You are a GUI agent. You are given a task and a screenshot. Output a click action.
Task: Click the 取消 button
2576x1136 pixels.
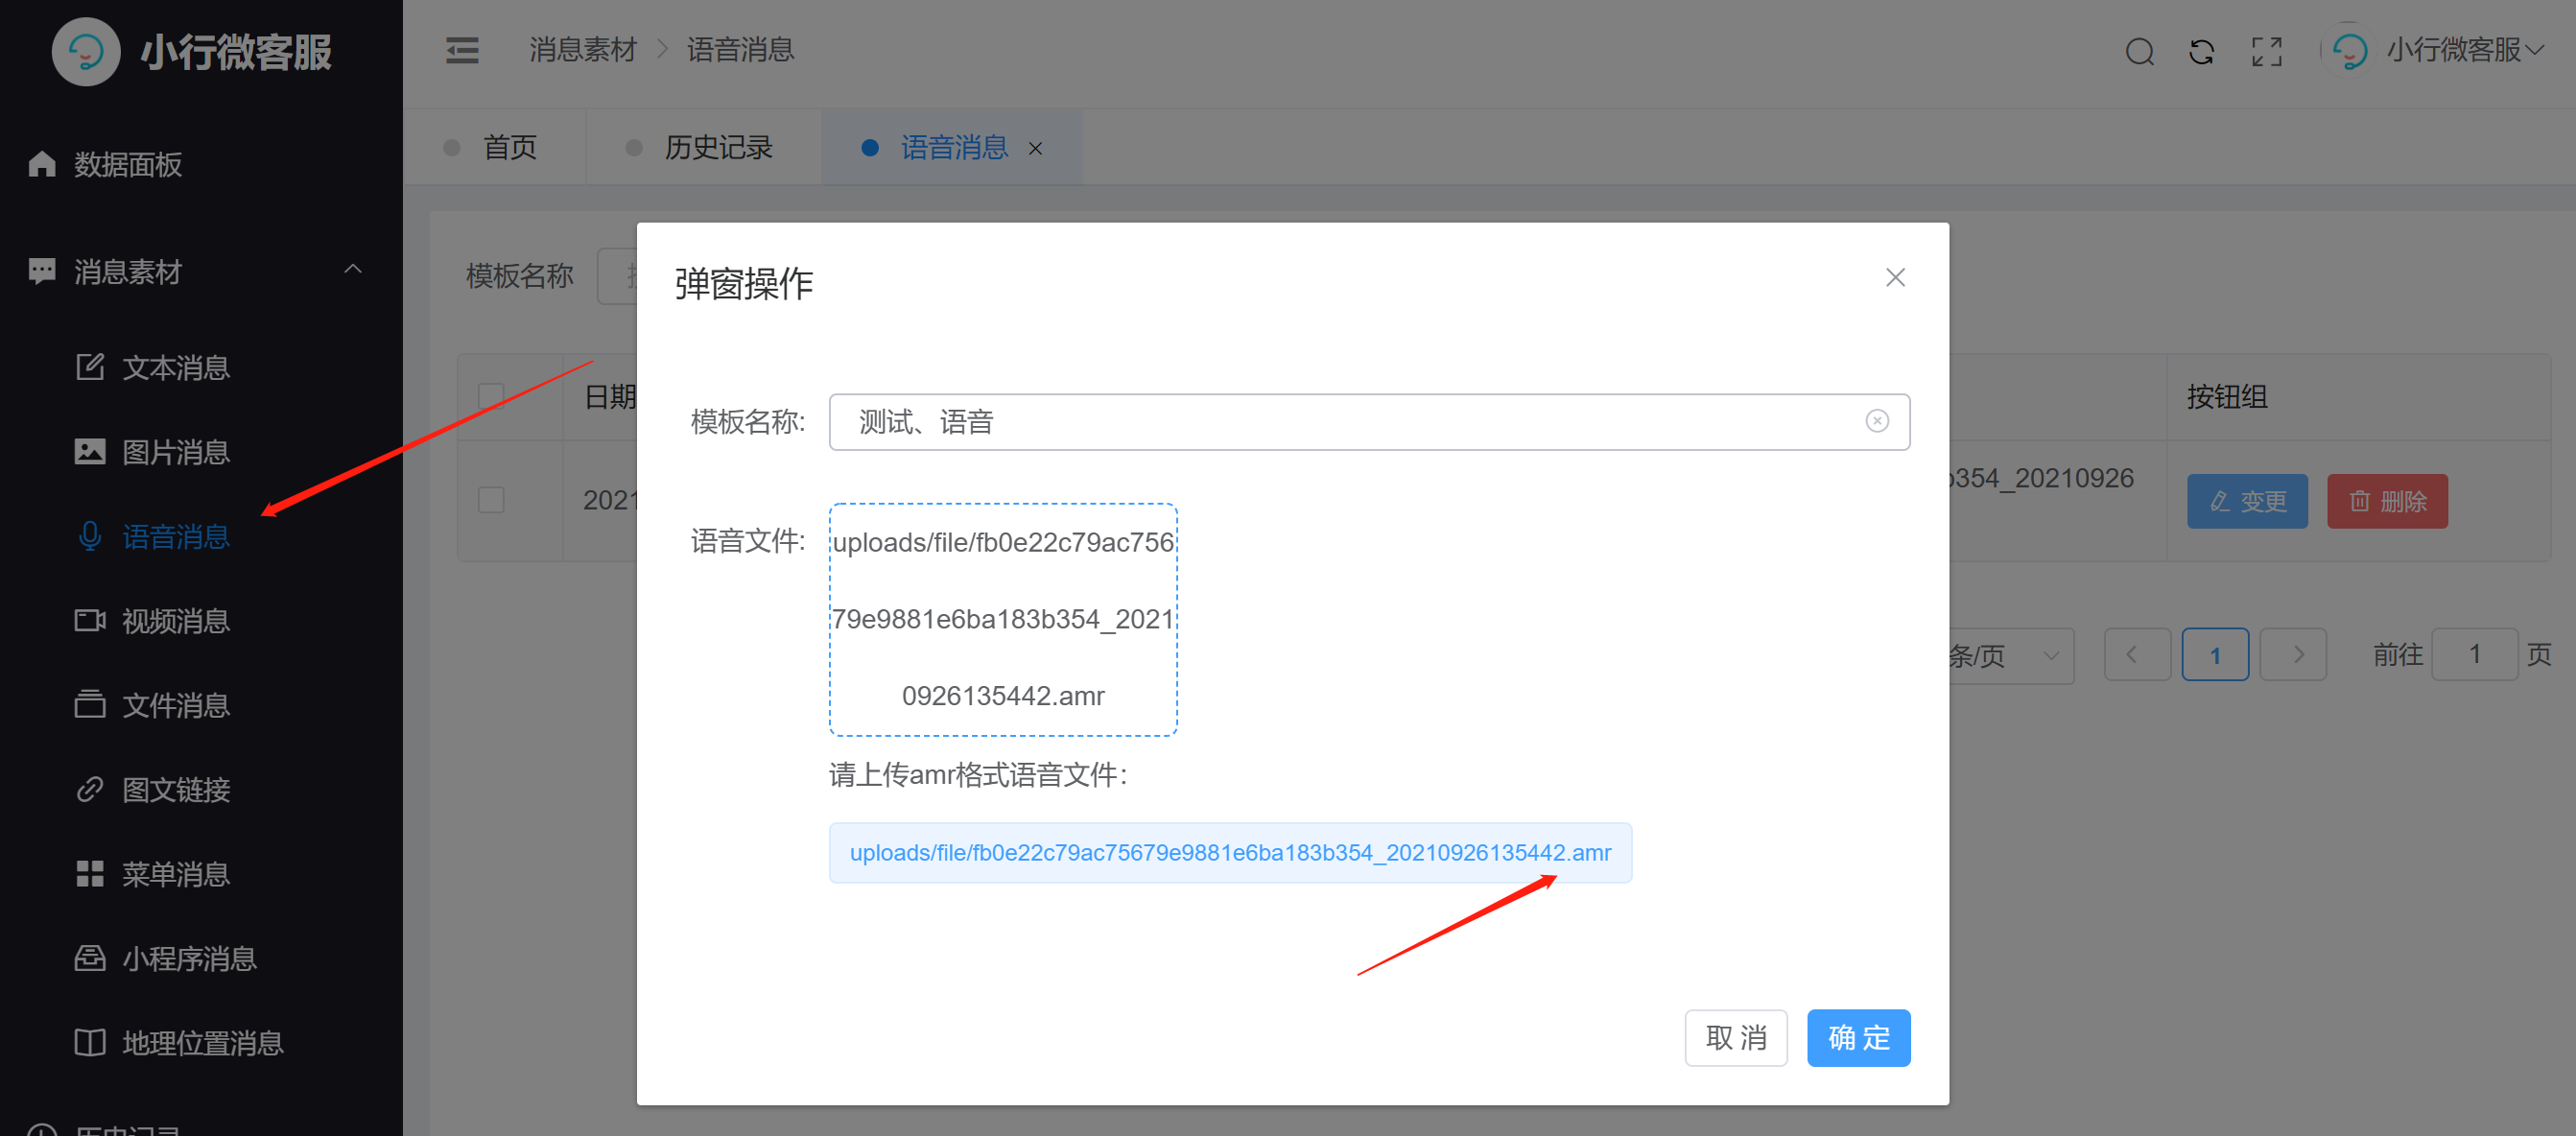pos(1735,1037)
